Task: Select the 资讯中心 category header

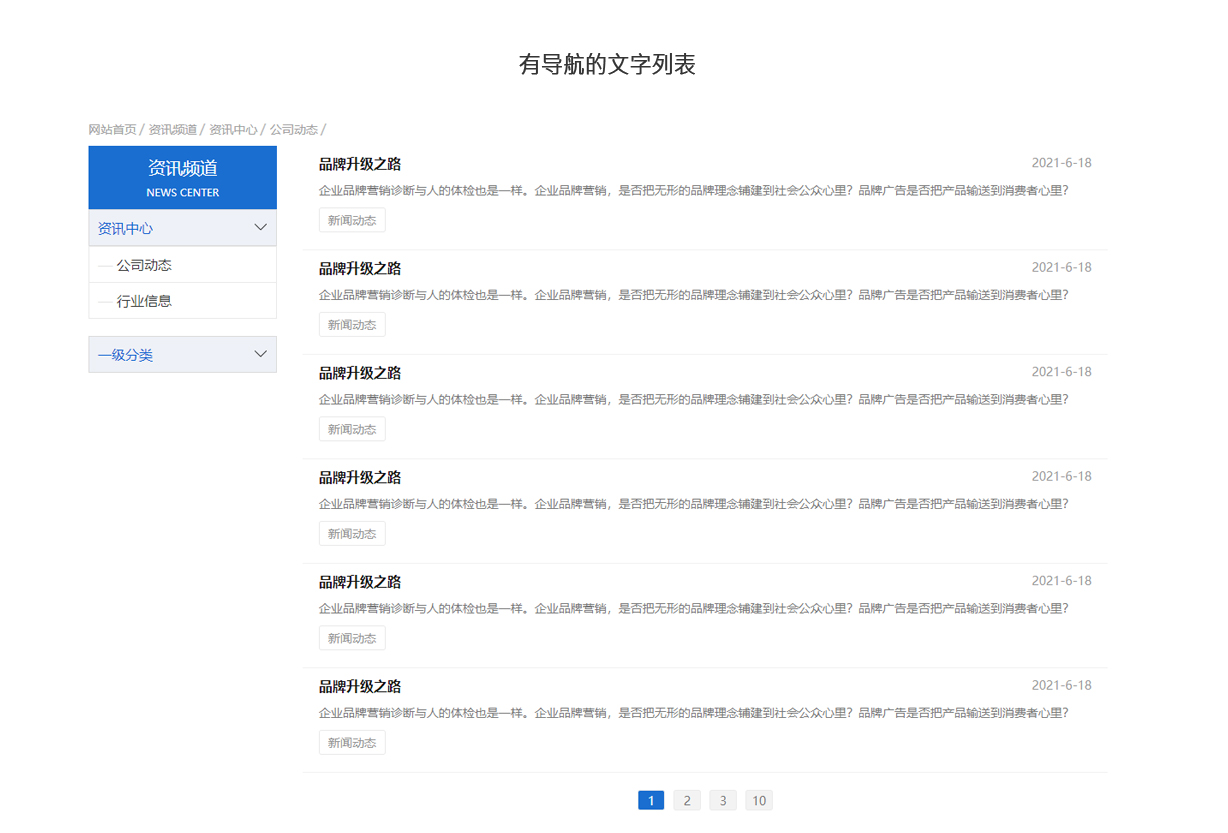Action: [x=182, y=228]
